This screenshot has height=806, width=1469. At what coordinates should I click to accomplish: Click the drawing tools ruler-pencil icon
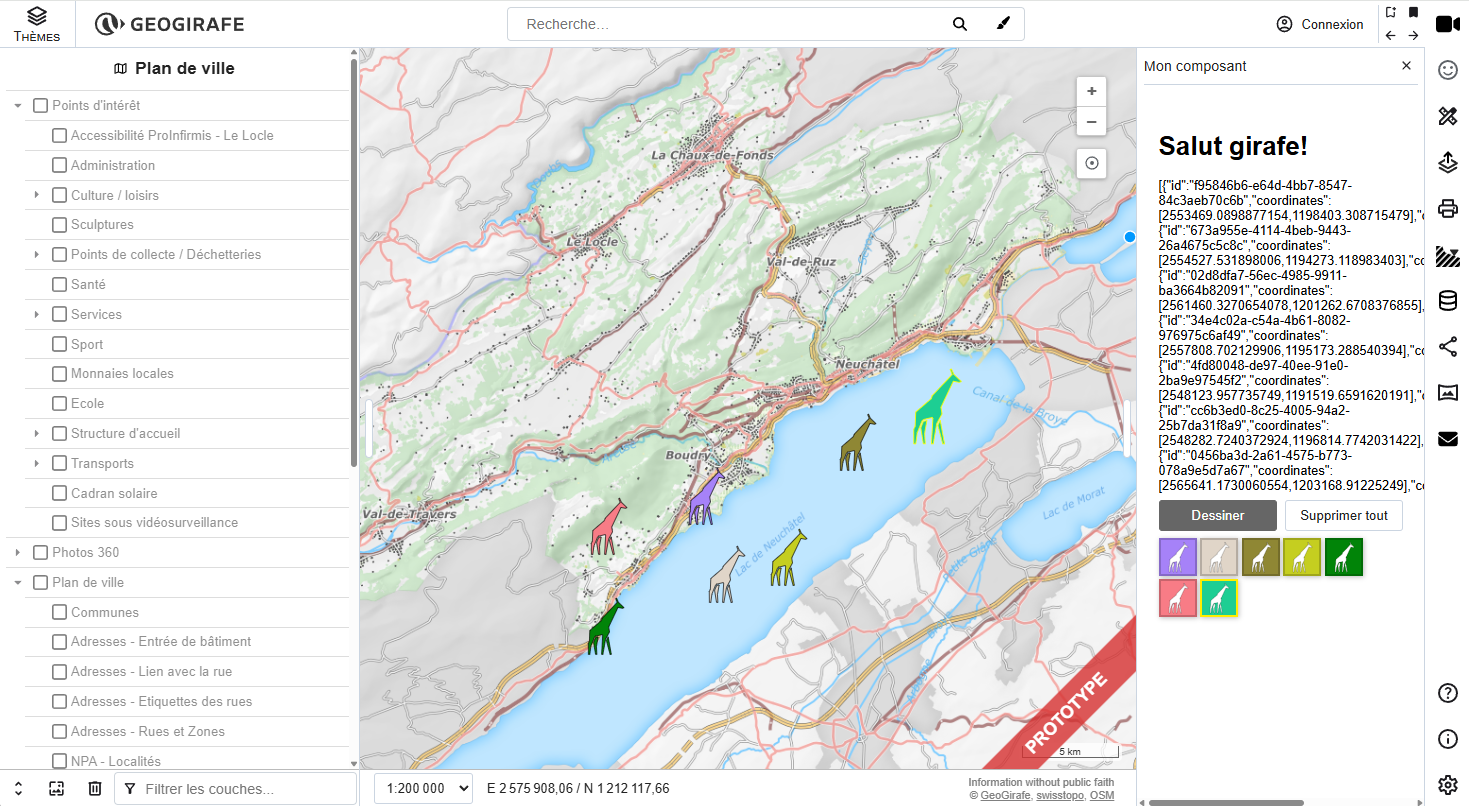click(x=1447, y=117)
